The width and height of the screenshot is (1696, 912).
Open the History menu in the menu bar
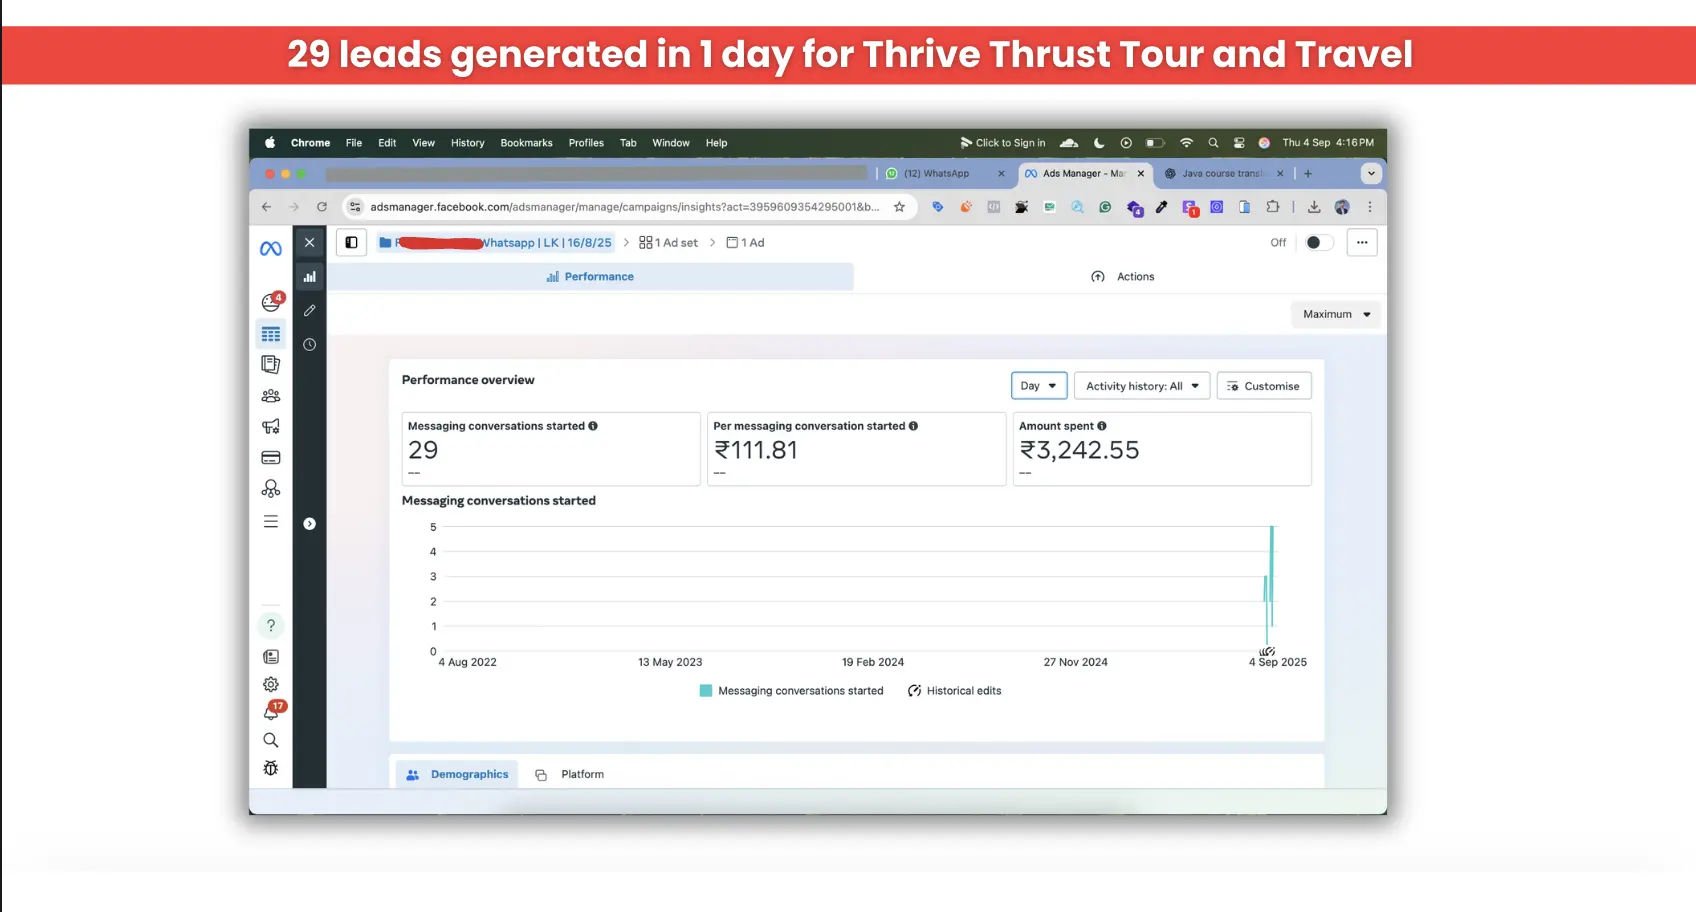[x=467, y=143]
